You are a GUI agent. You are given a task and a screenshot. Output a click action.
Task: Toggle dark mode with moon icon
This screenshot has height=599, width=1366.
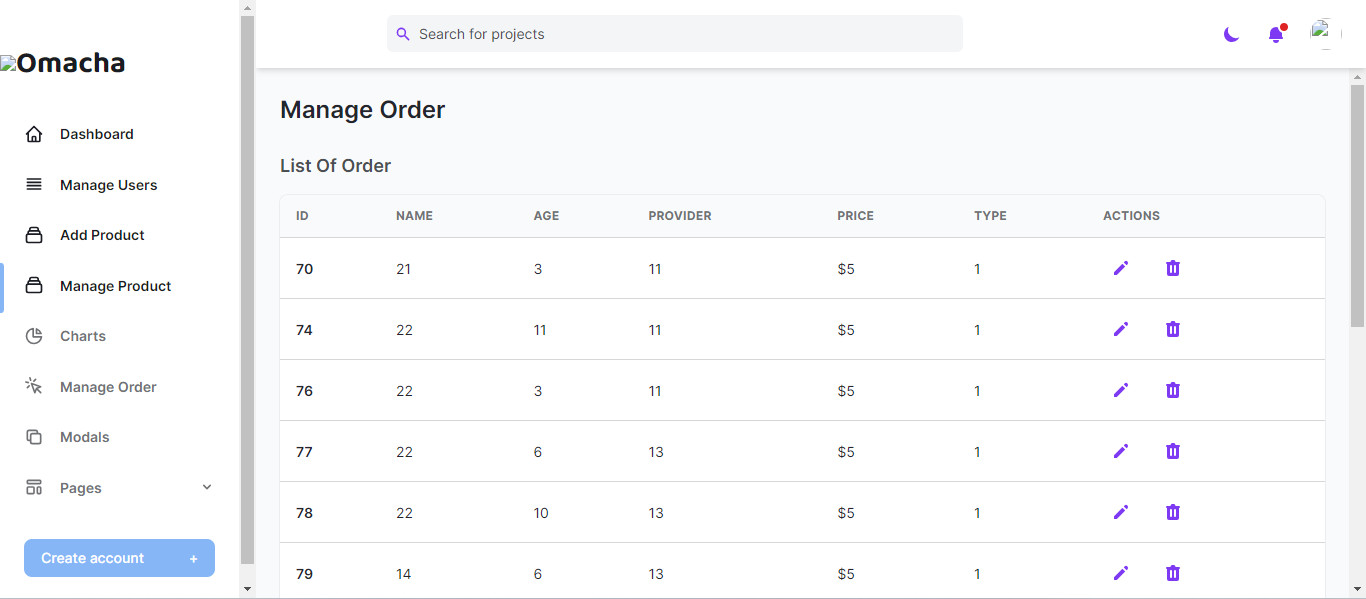(1231, 34)
